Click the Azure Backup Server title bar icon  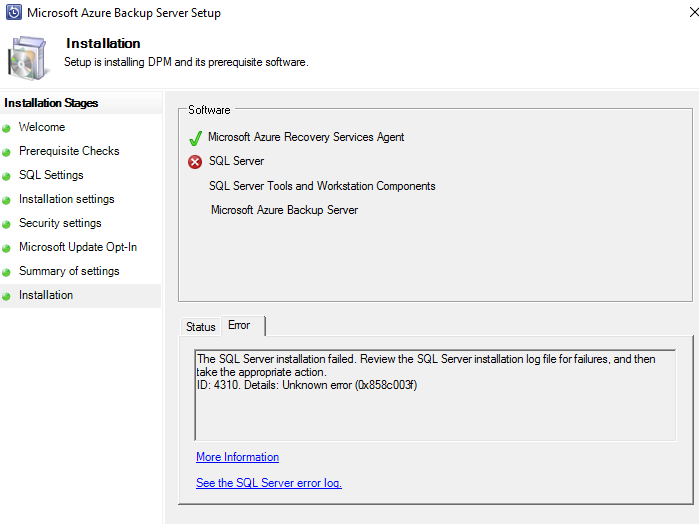pos(14,12)
